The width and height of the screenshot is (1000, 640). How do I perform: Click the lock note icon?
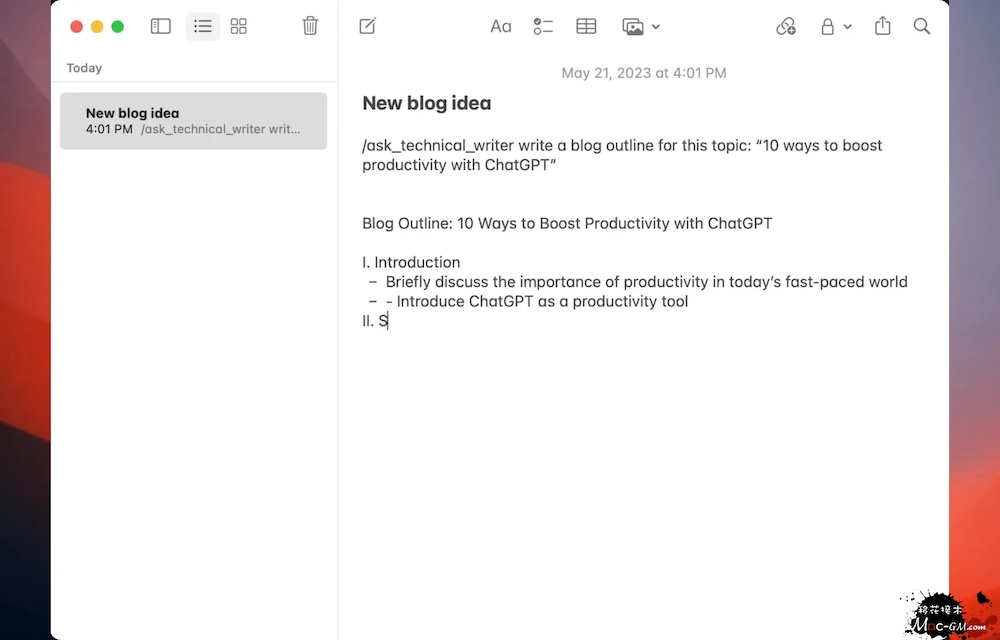[828, 27]
